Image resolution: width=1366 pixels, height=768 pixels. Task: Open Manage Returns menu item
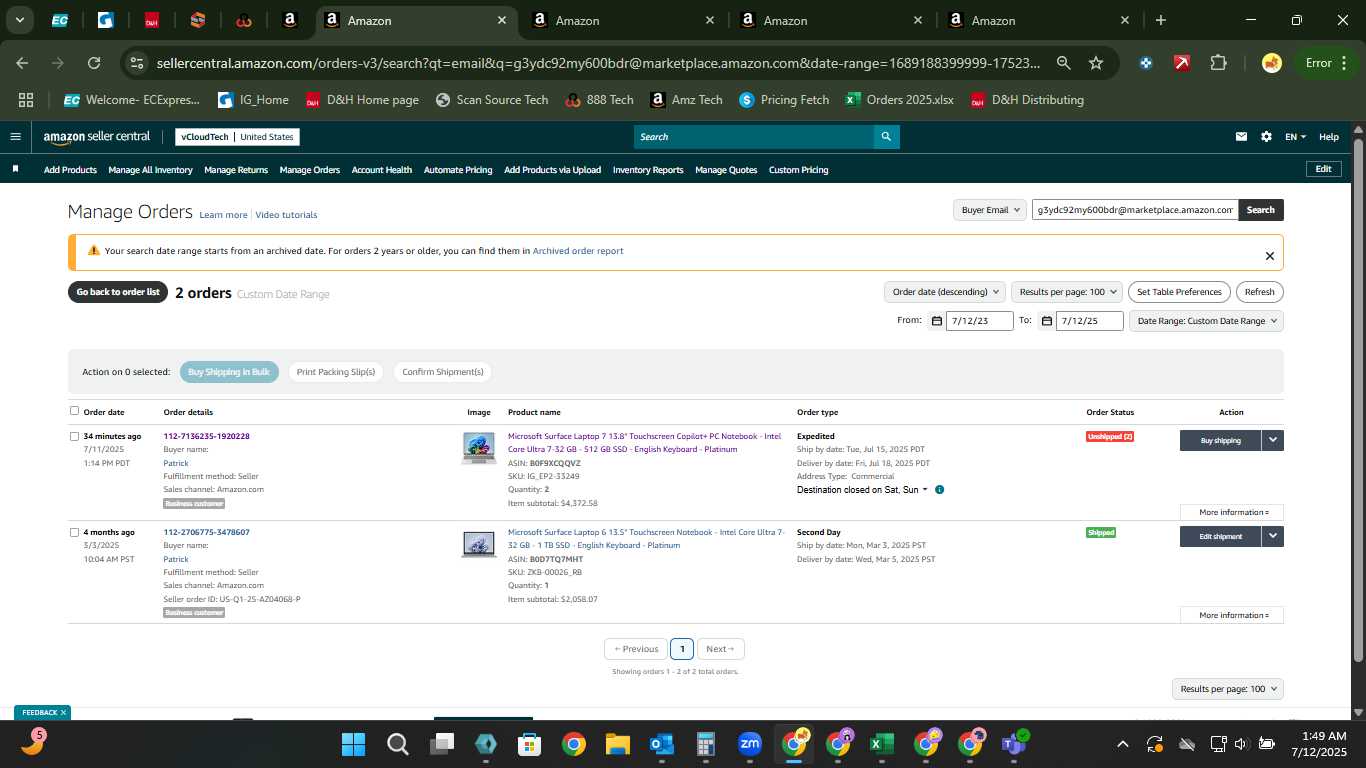coord(236,170)
